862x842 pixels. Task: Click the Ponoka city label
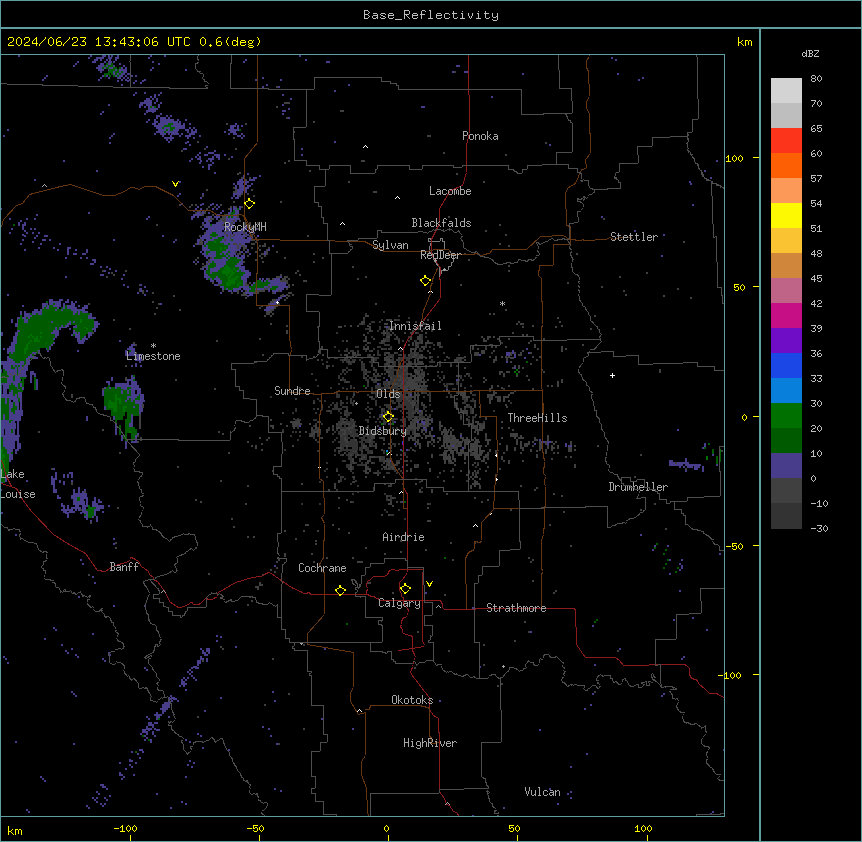pos(480,136)
